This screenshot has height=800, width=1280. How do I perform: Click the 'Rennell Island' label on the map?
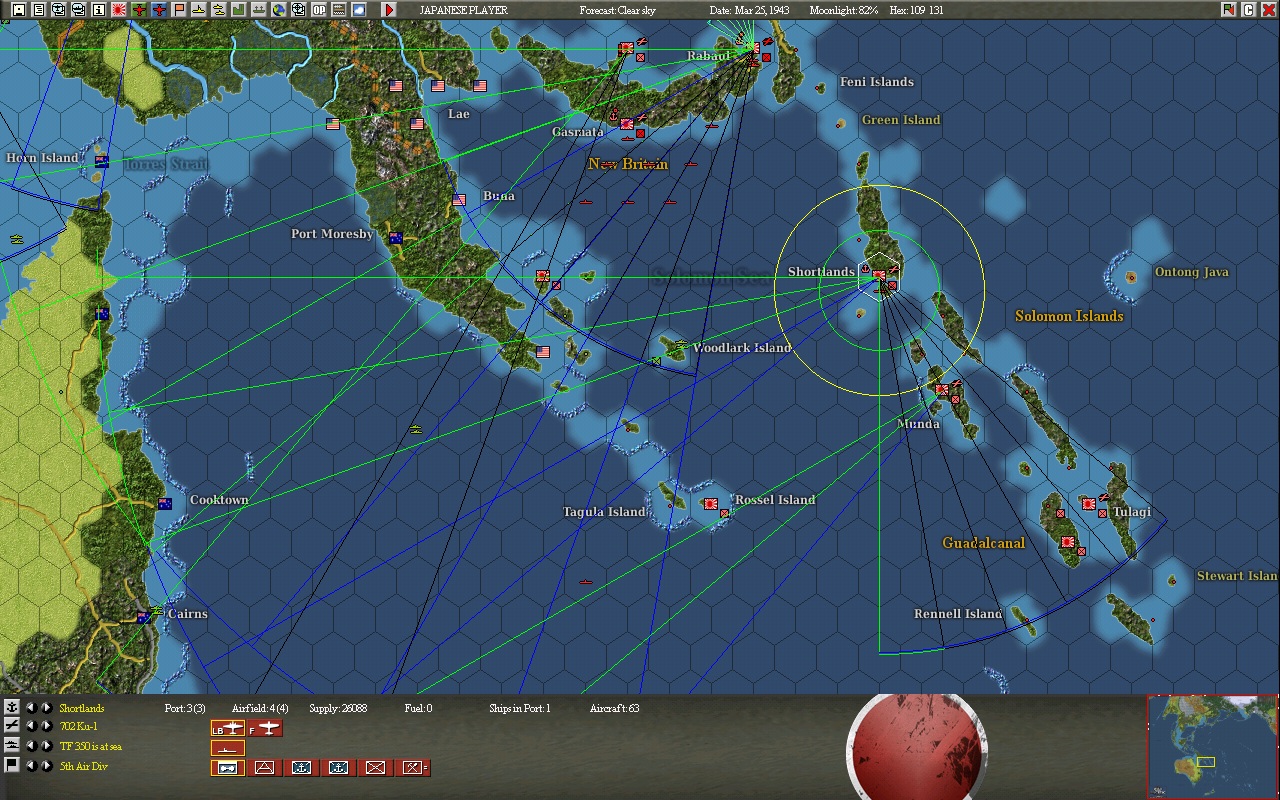click(958, 614)
